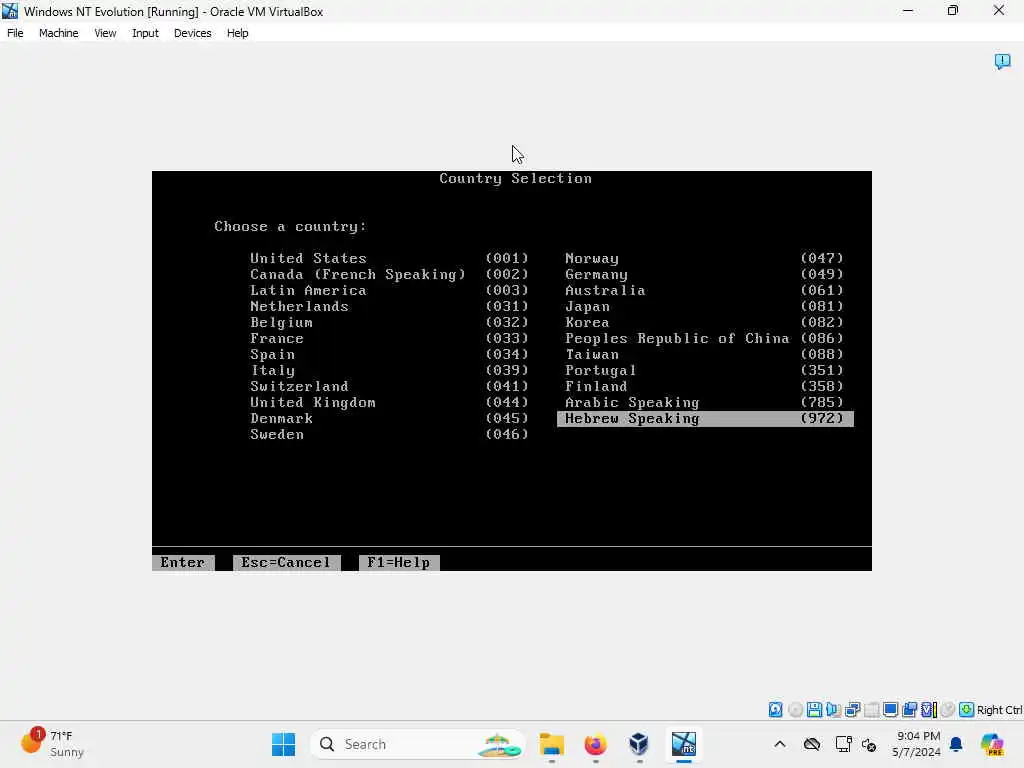The image size is (1024, 768).
Task: Select Latin America (003) entry
Action: coord(389,291)
